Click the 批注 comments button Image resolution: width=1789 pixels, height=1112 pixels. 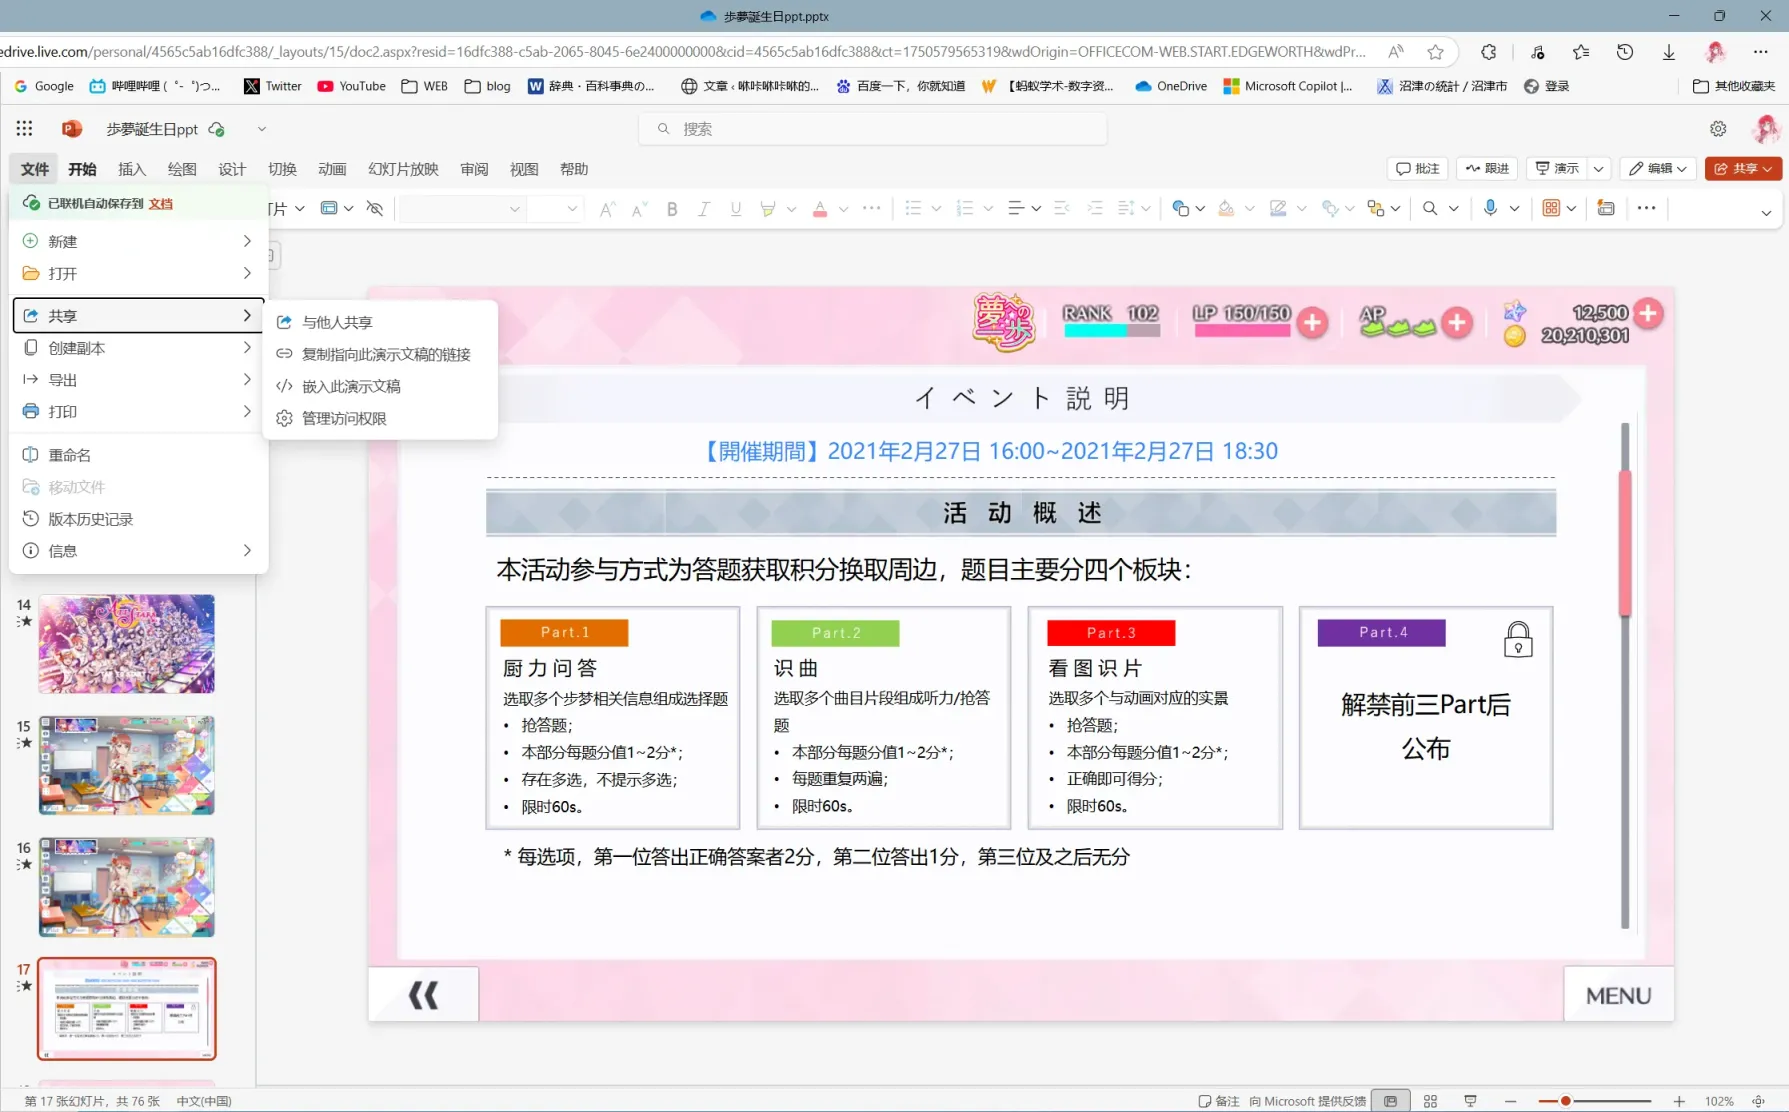point(1417,168)
